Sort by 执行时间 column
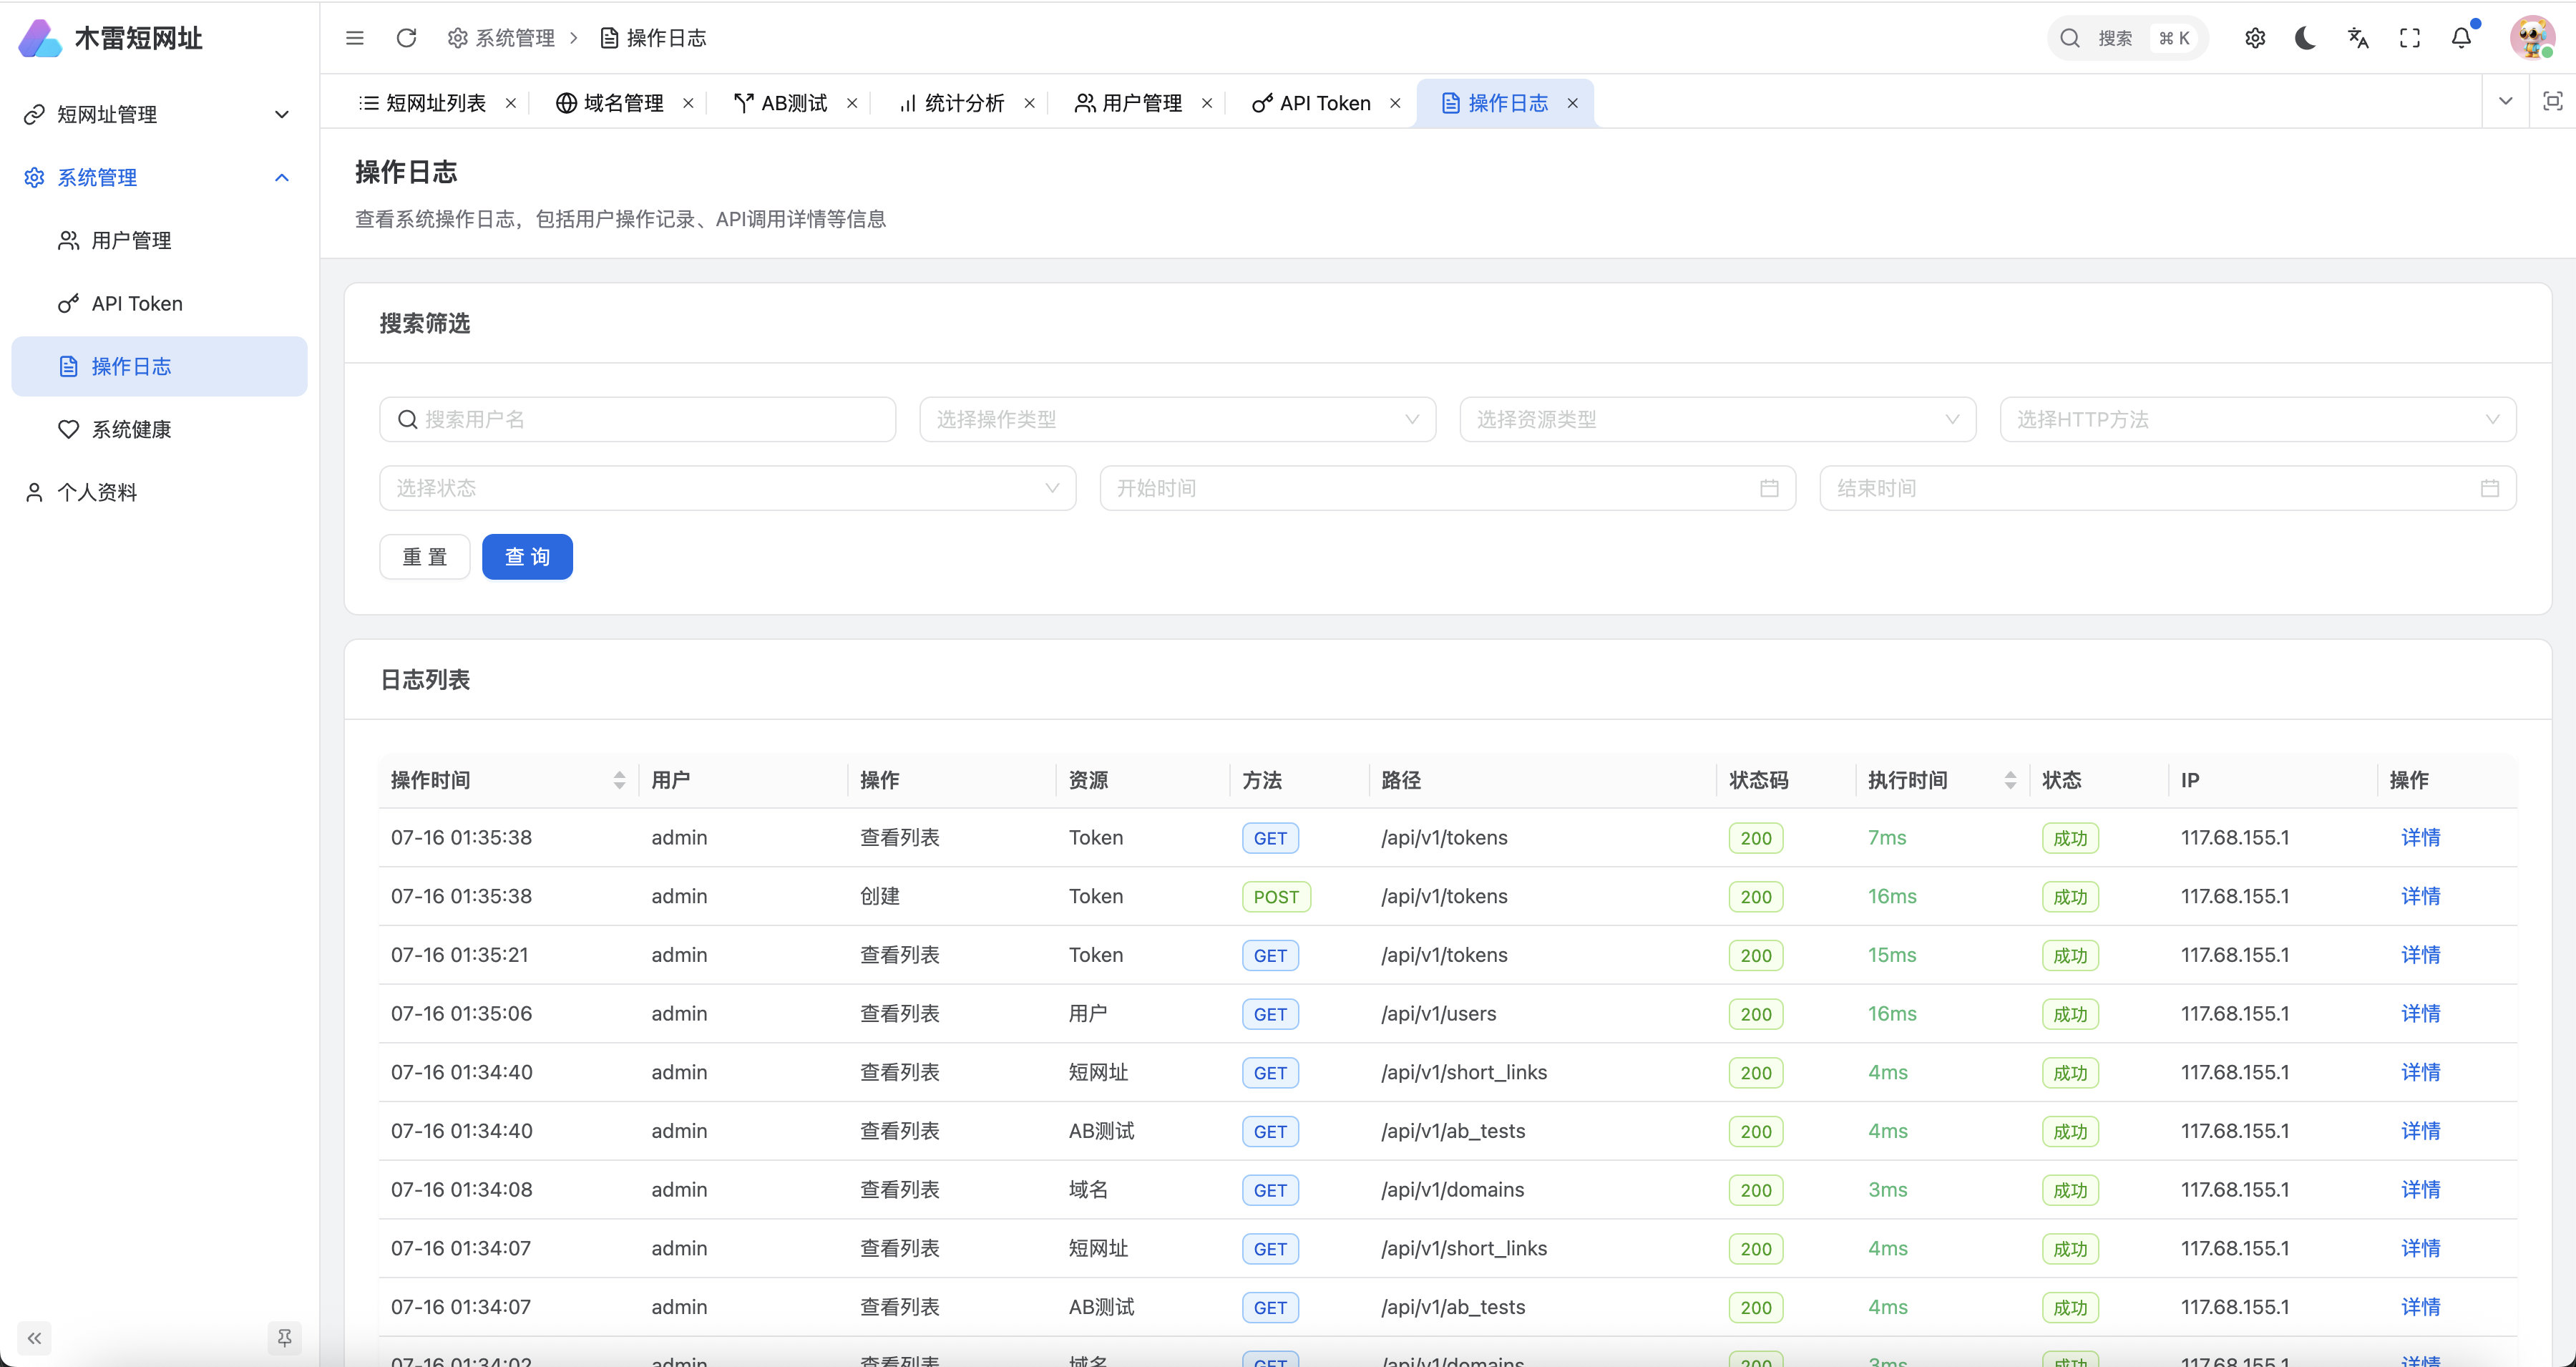Image resolution: width=2576 pixels, height=1367 pixels. 2010,780
